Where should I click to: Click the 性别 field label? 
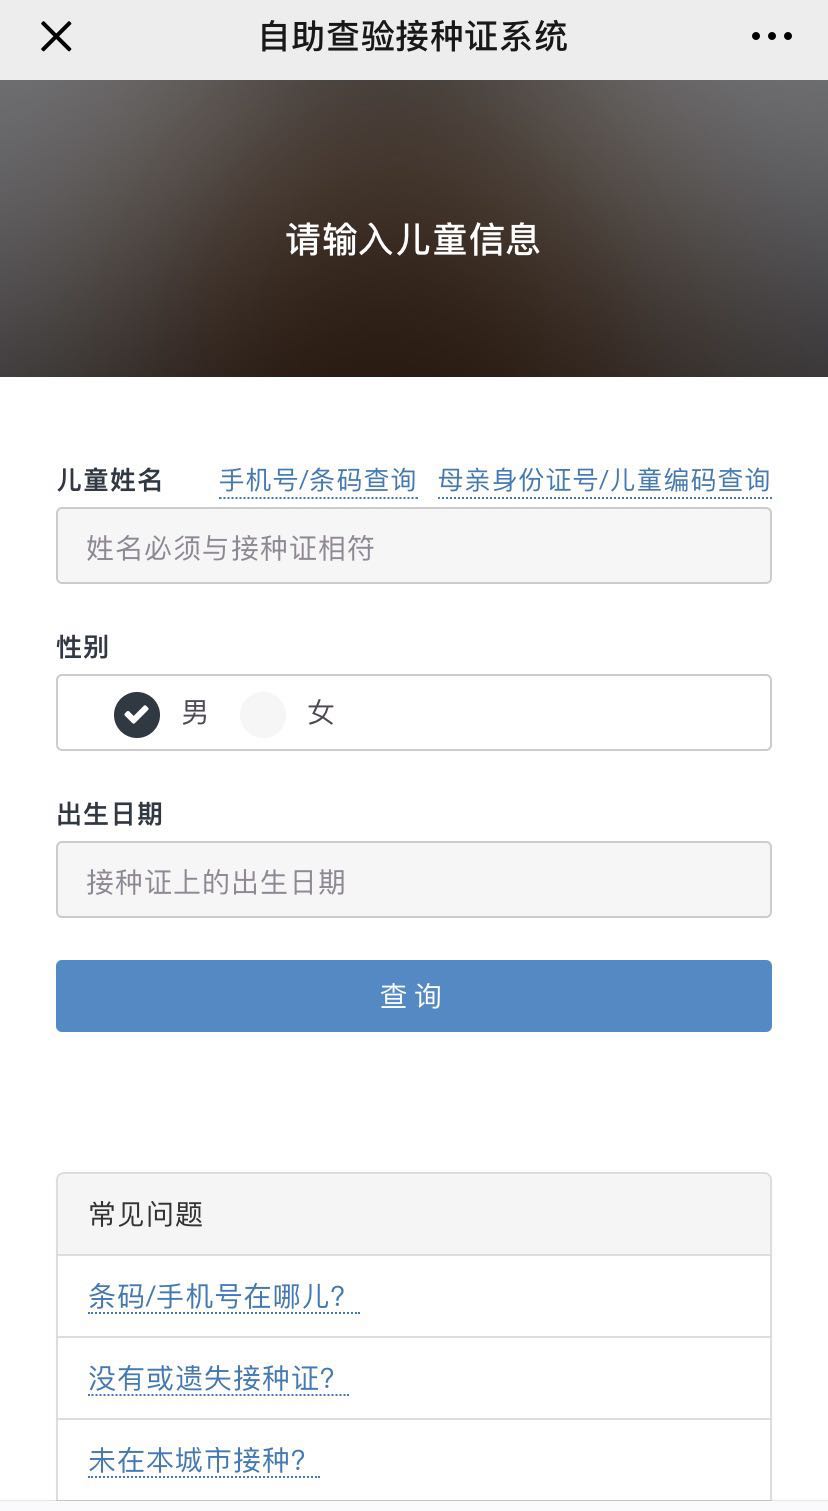click(83, 648)
